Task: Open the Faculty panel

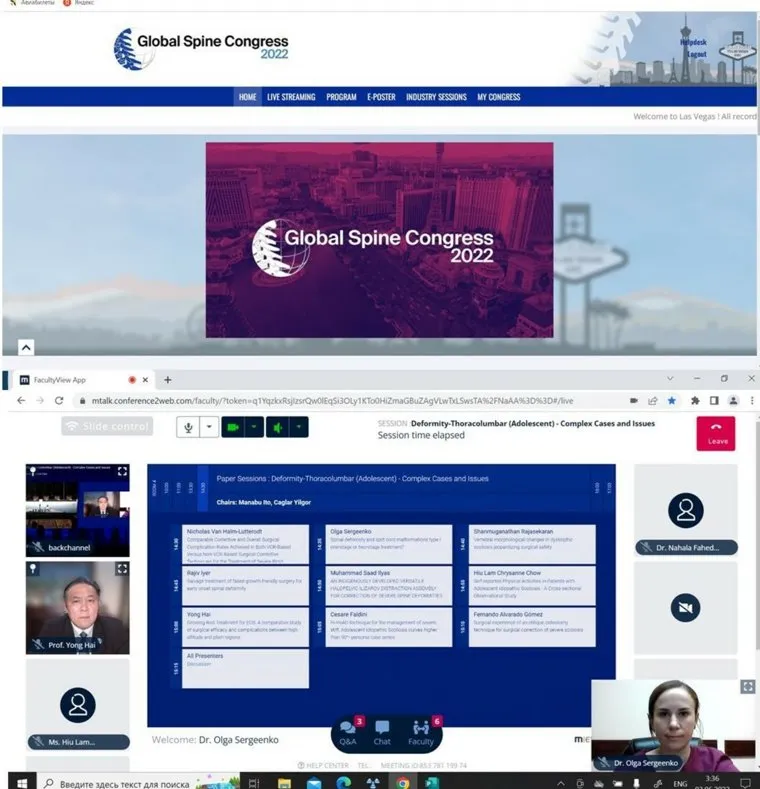Action: click(x=421, y=733)
